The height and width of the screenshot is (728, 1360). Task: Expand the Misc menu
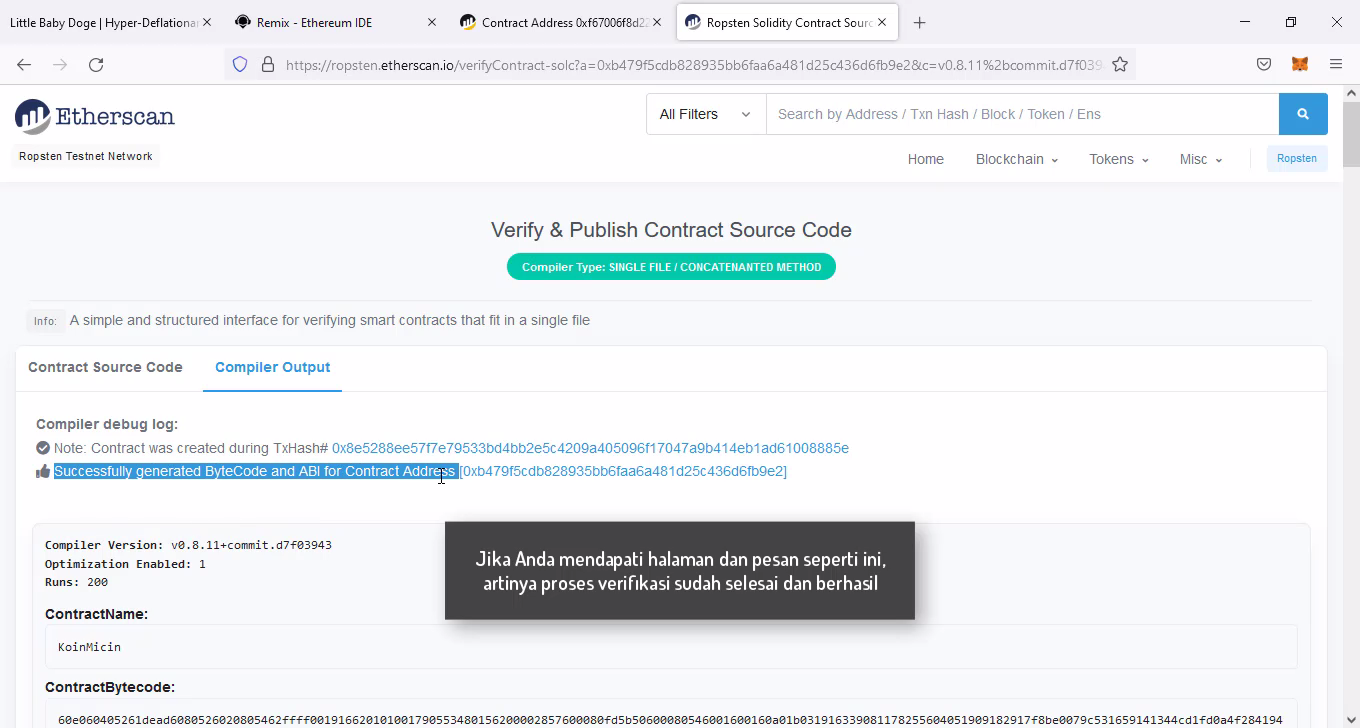[x=1200, y=159]
